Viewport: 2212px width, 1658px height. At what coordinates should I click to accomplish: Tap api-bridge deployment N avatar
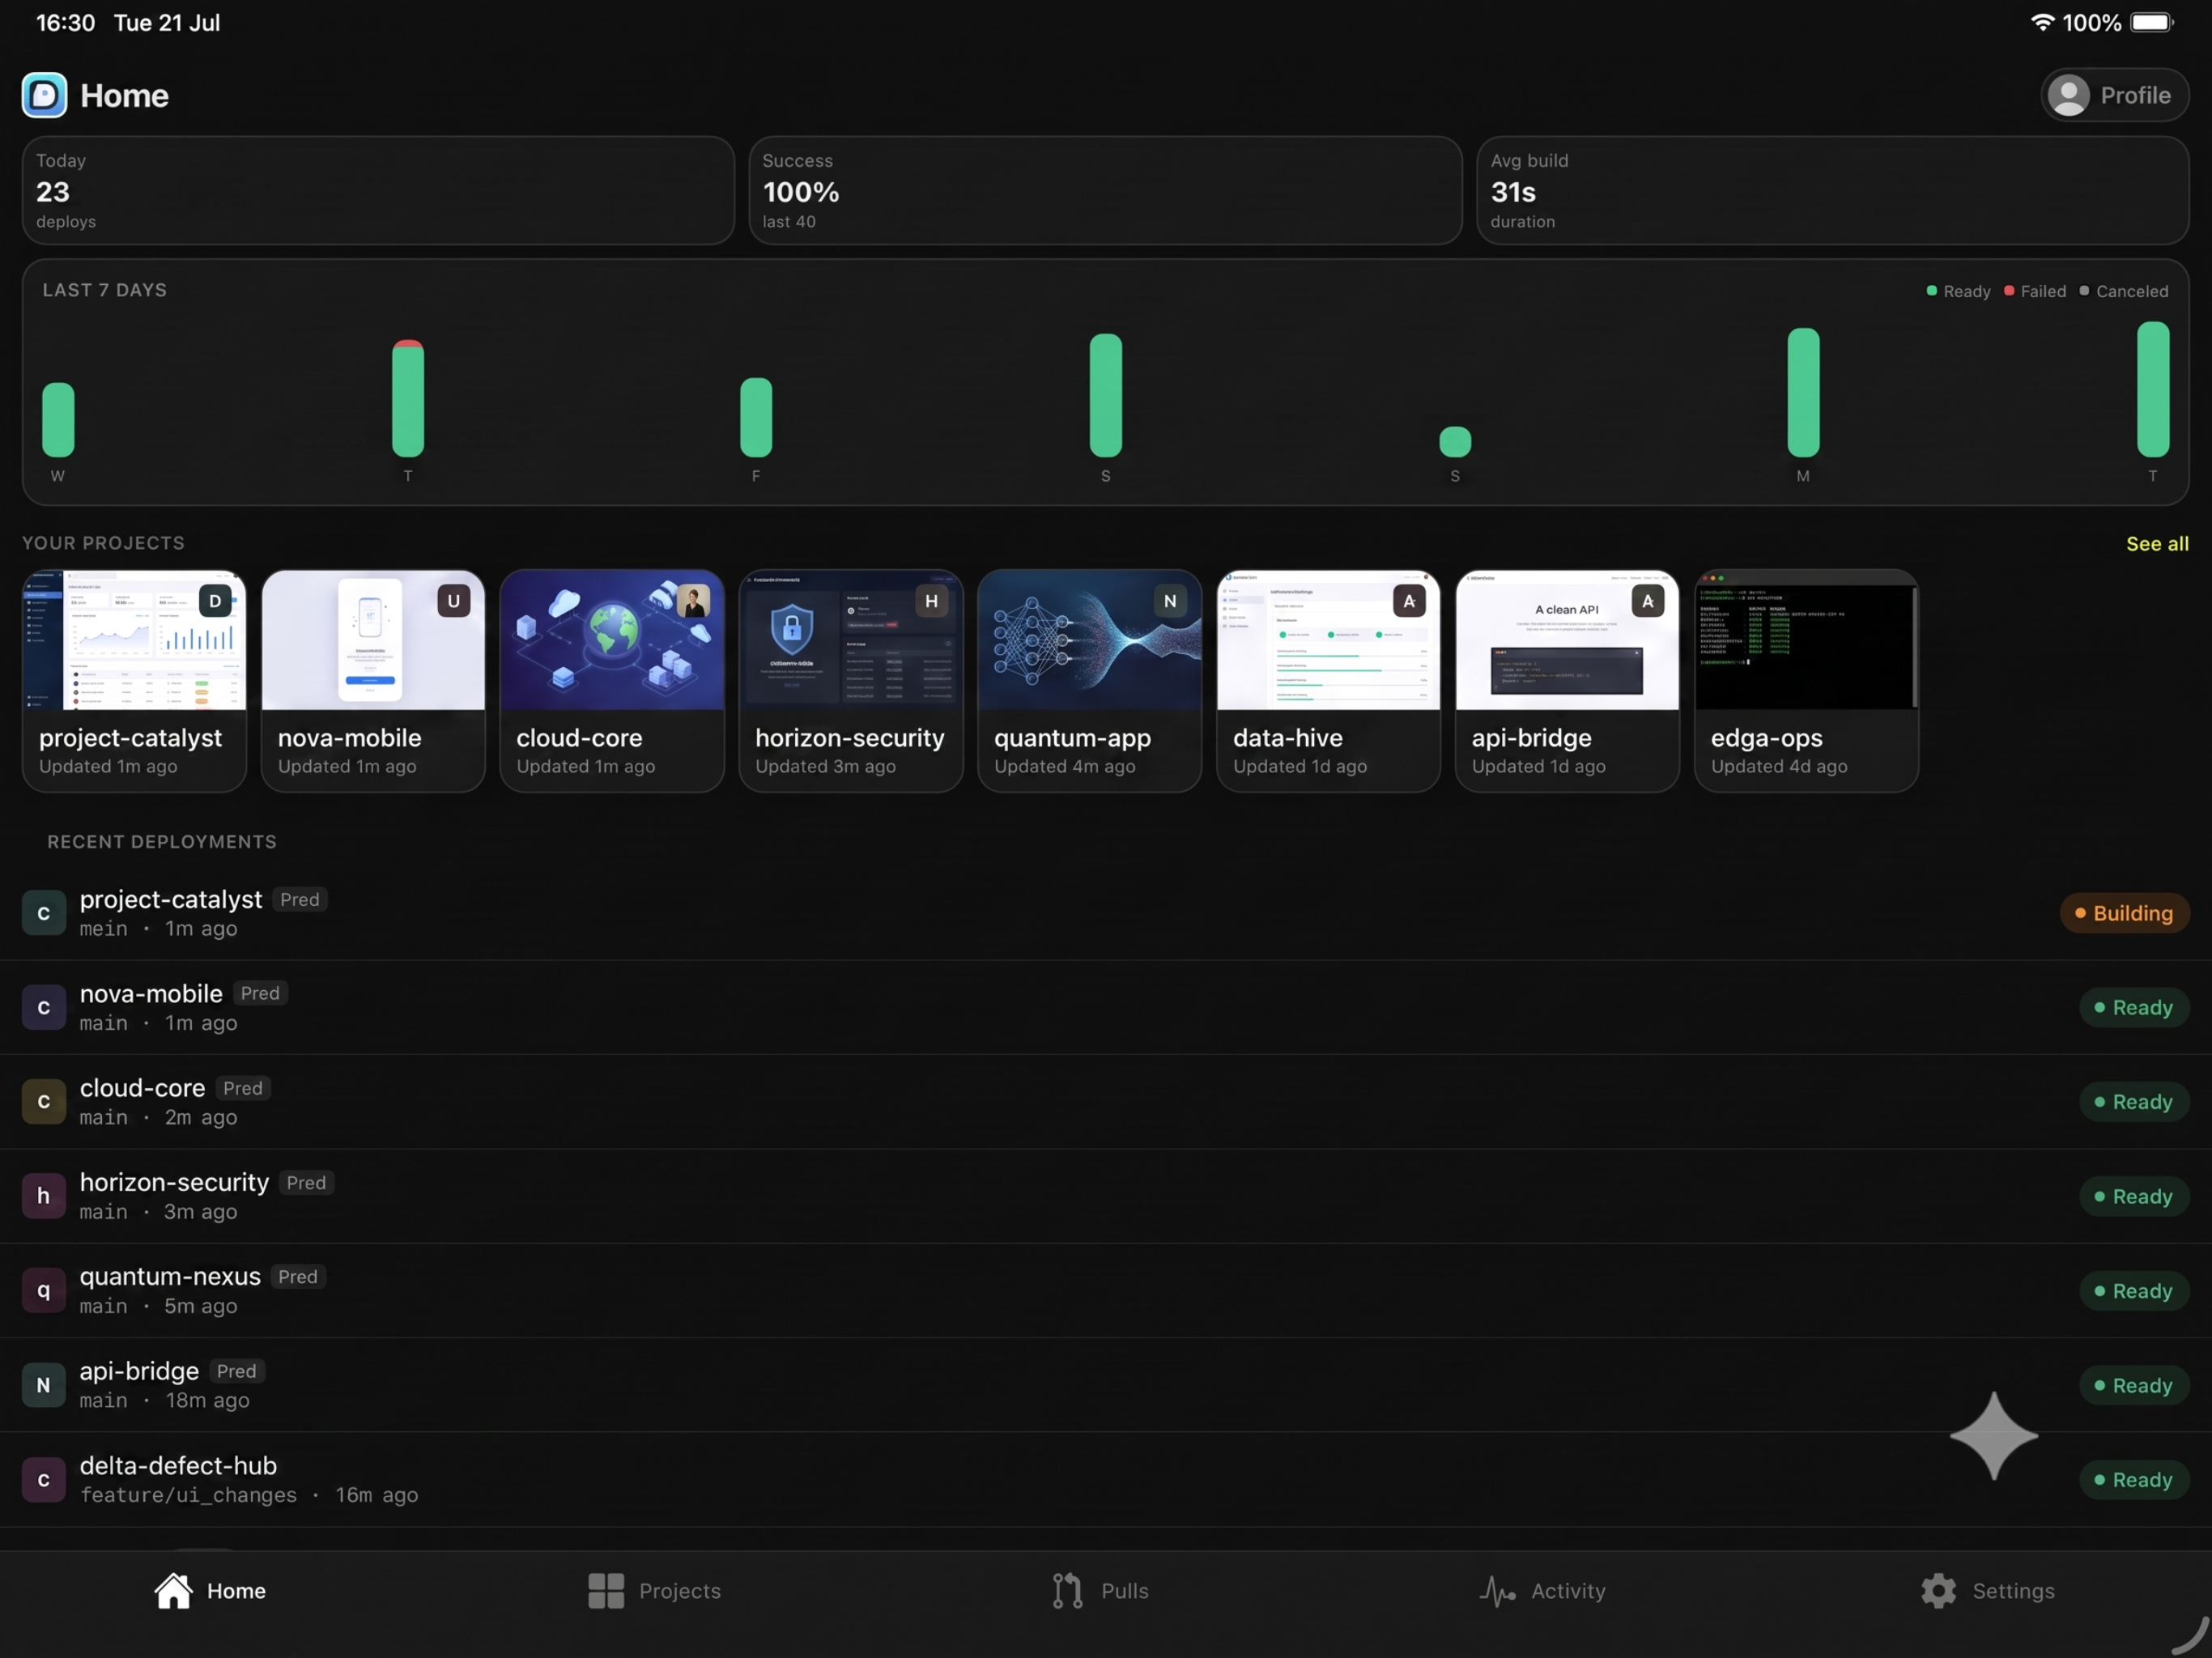pos(44,1385)
